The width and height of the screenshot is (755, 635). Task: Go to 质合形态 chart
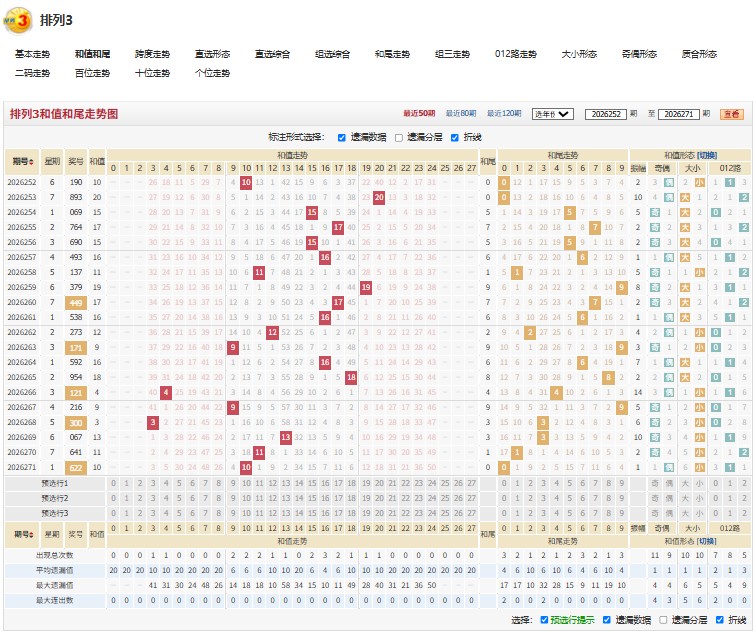click(x=699, y=54)
